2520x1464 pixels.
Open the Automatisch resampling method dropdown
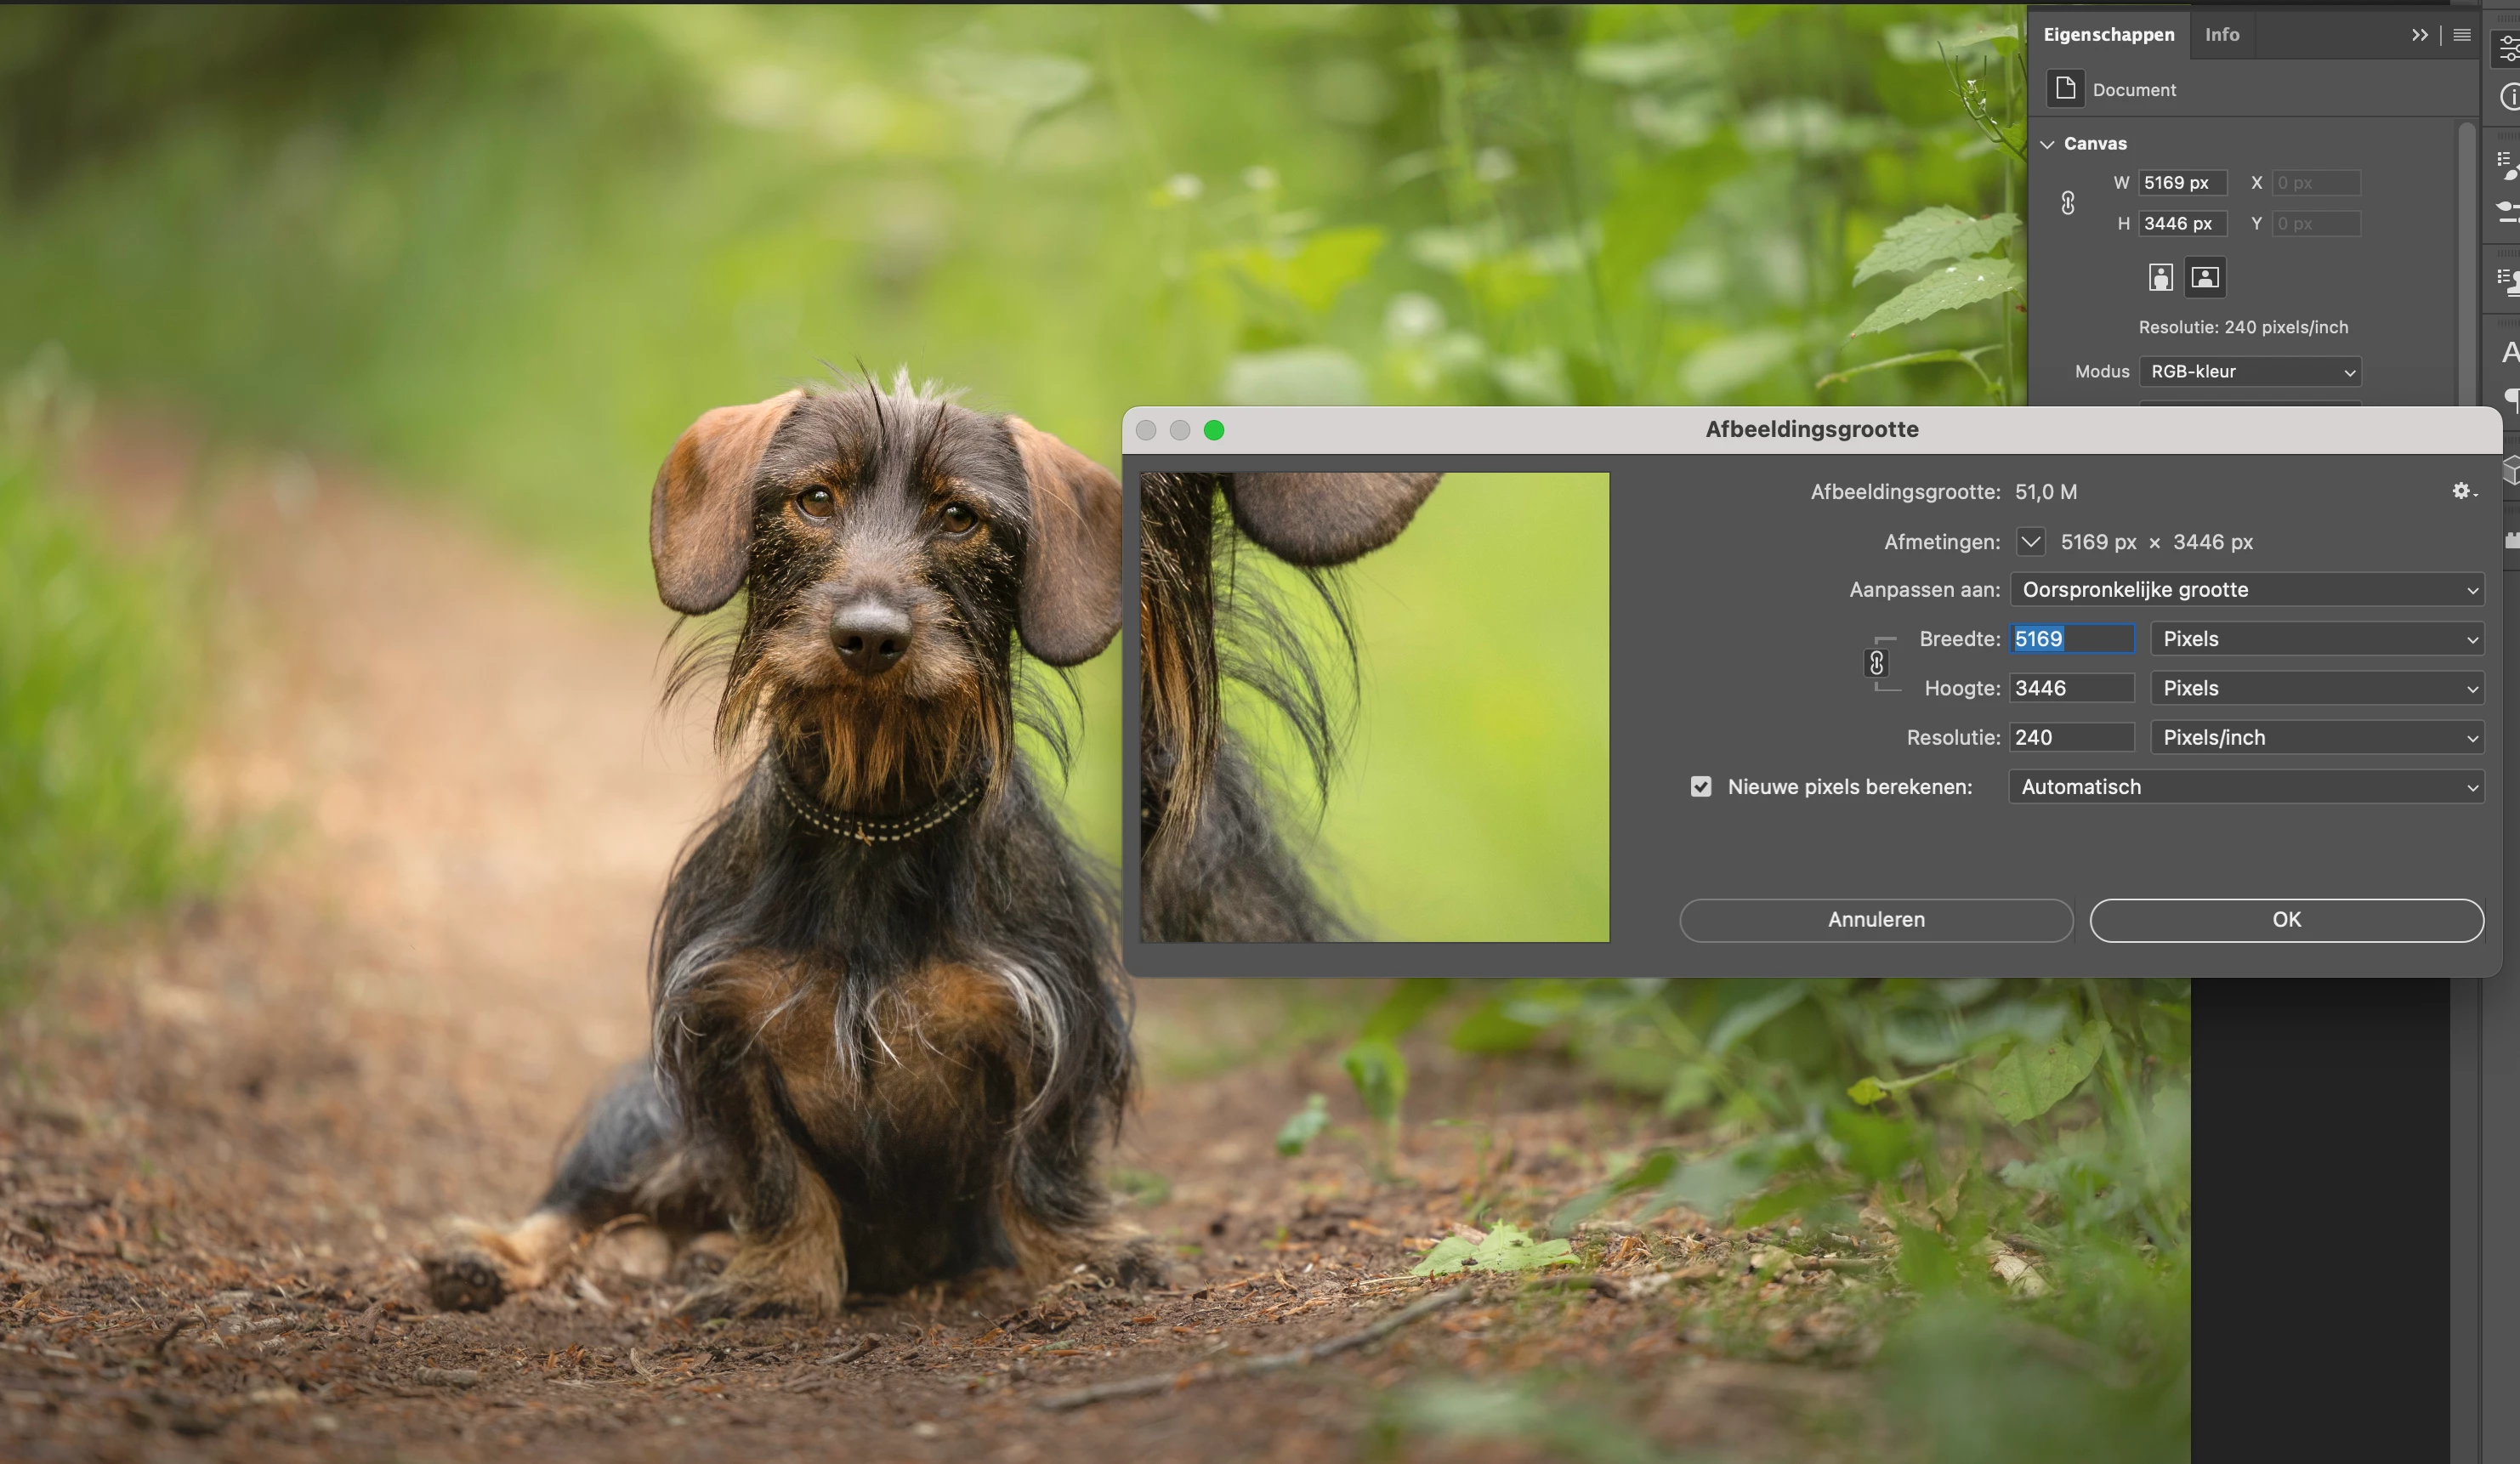coord(2246,787)
